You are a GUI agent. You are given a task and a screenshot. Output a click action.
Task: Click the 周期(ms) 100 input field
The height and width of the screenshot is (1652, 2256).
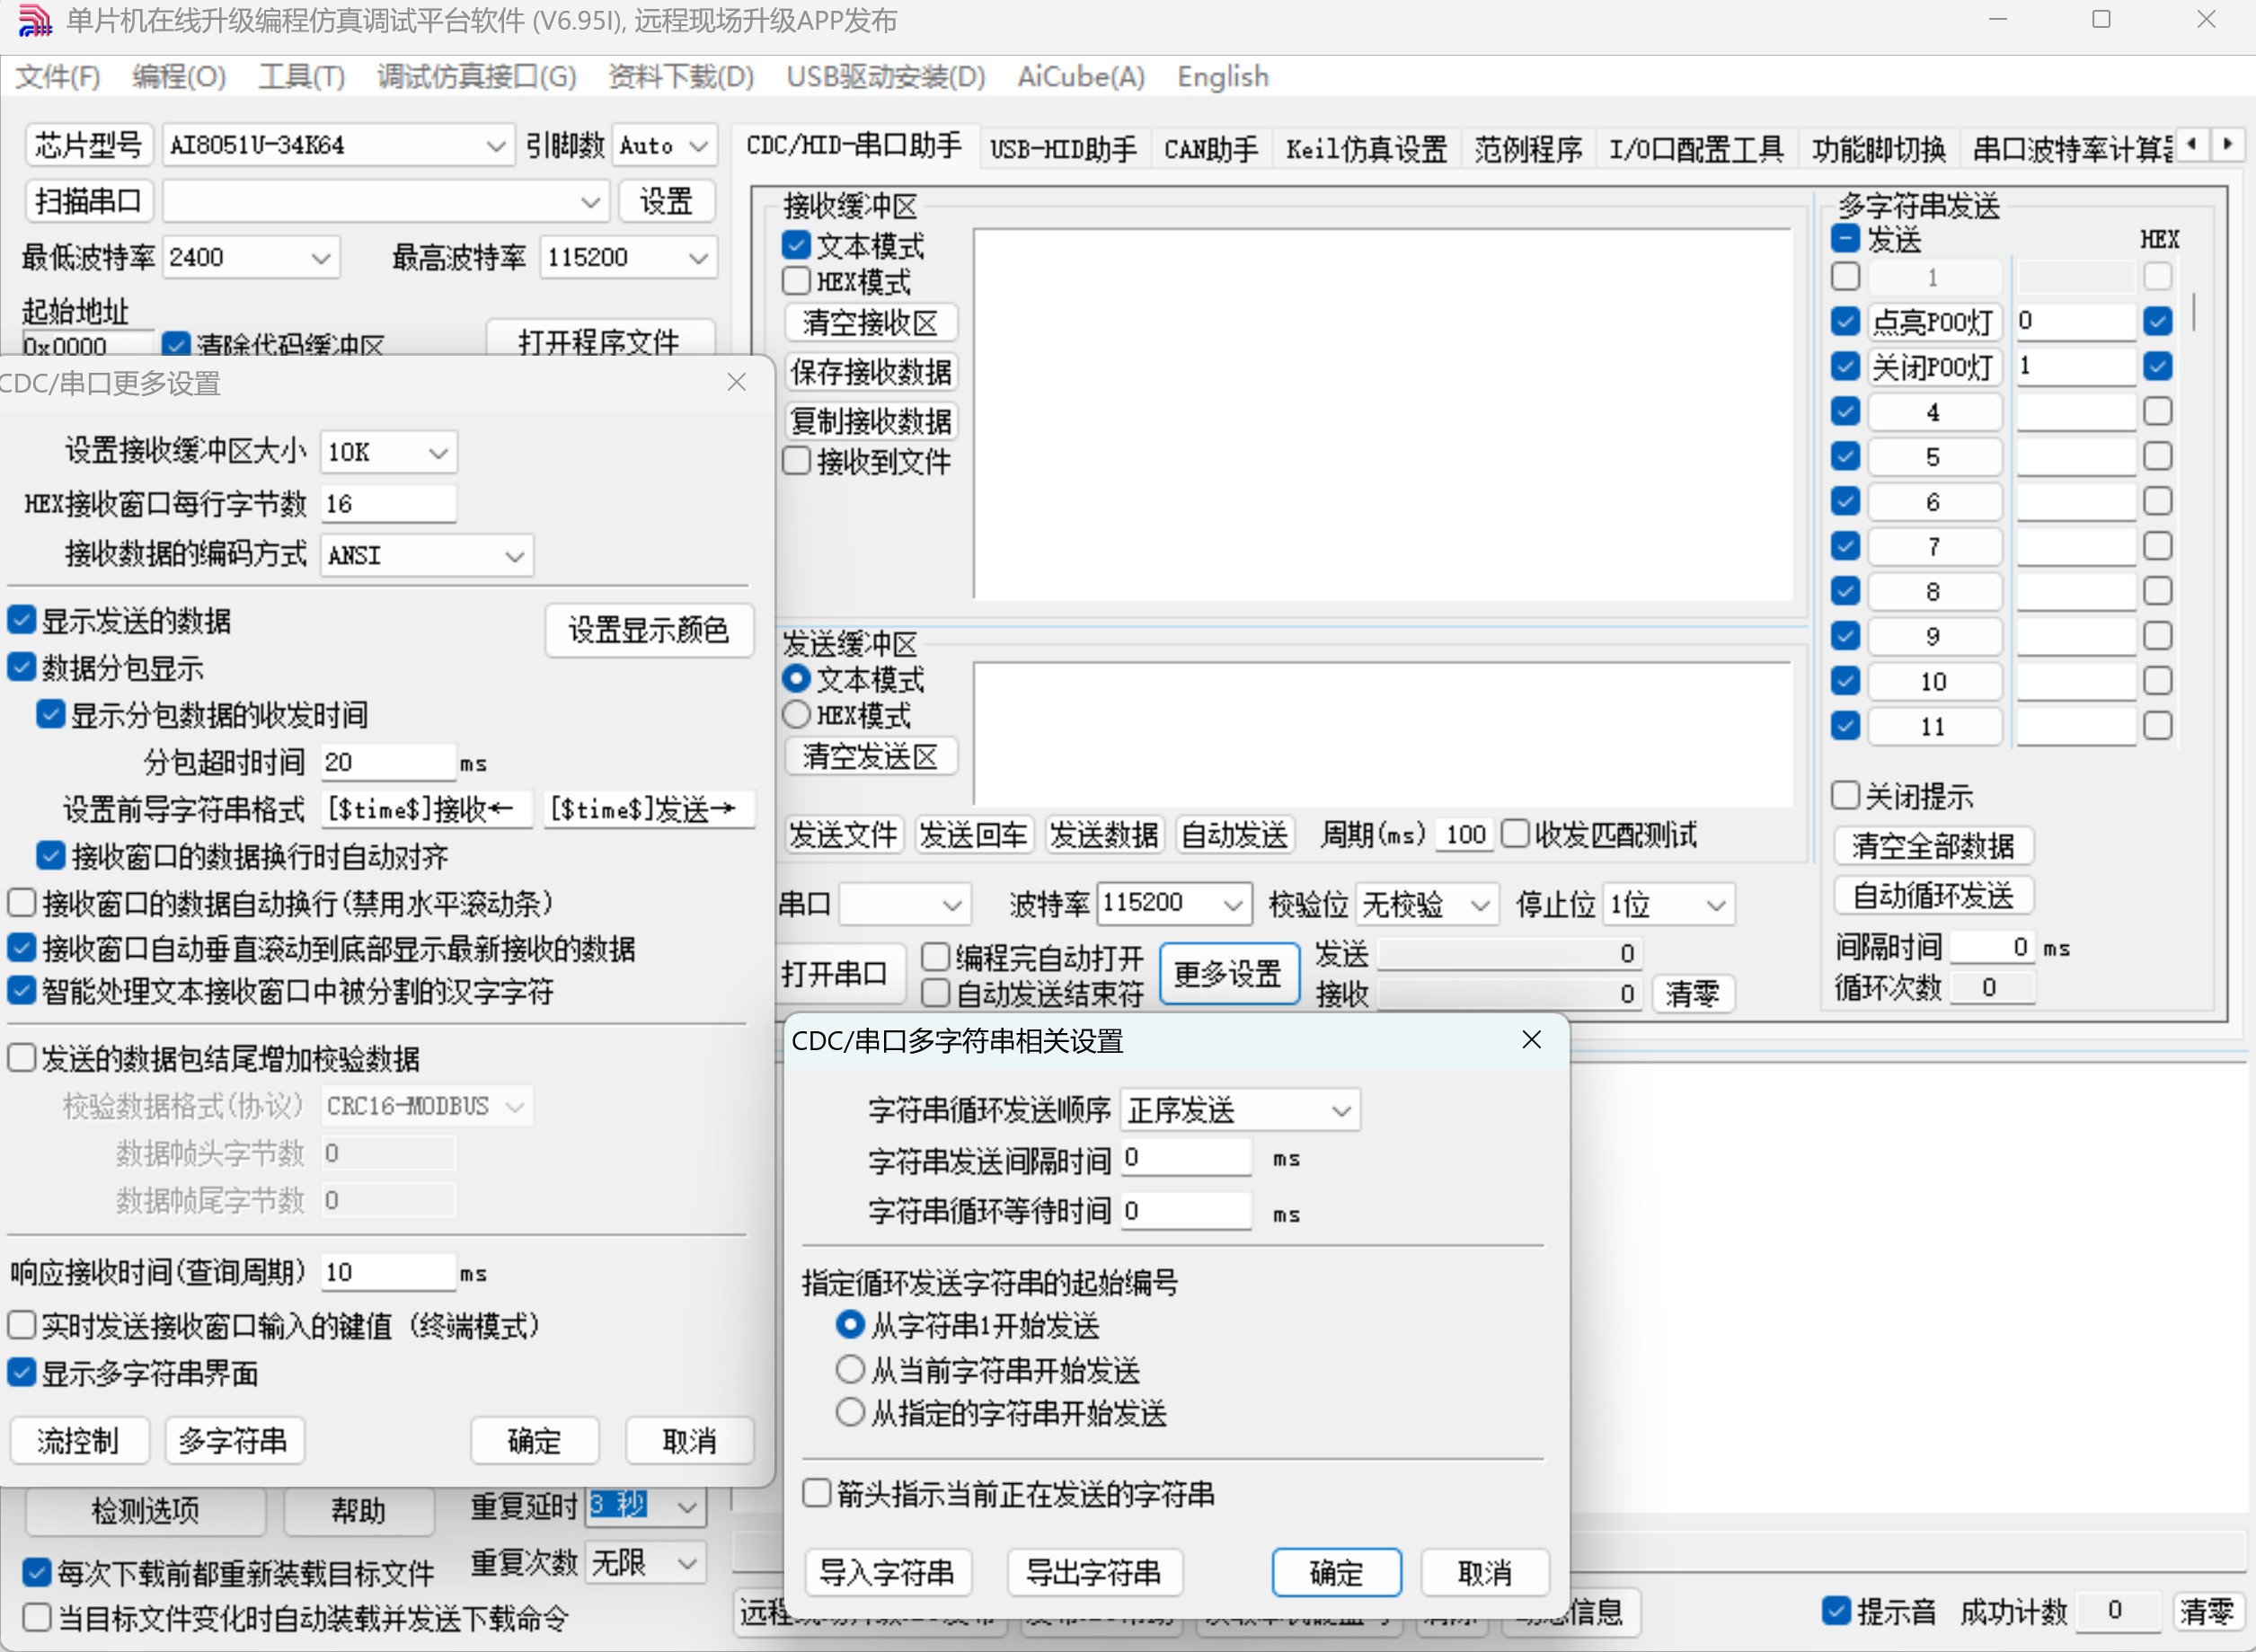[1464, 835]
